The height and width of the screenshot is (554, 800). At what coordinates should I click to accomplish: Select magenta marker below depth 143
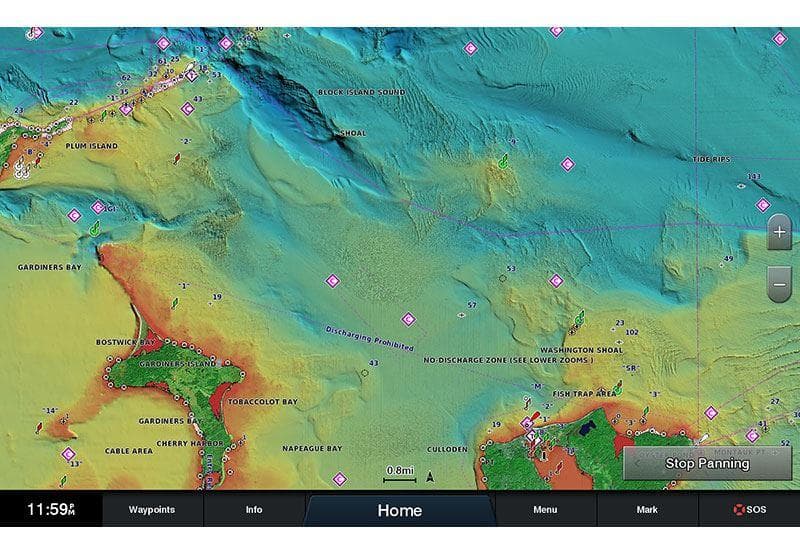click(x=763, y=205)
